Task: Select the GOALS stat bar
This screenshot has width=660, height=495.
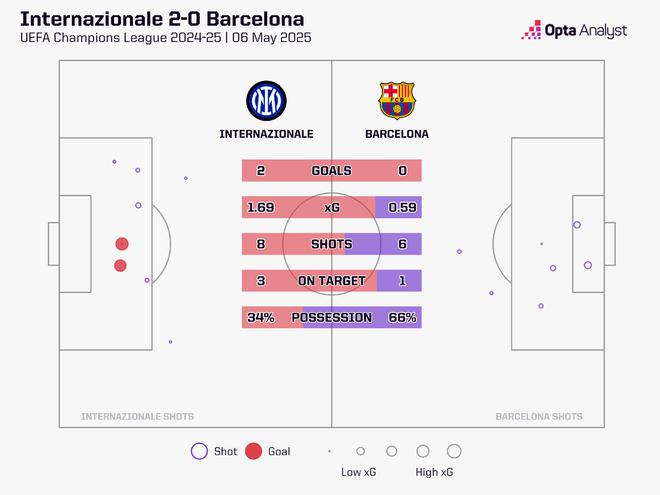Action: 331,171
